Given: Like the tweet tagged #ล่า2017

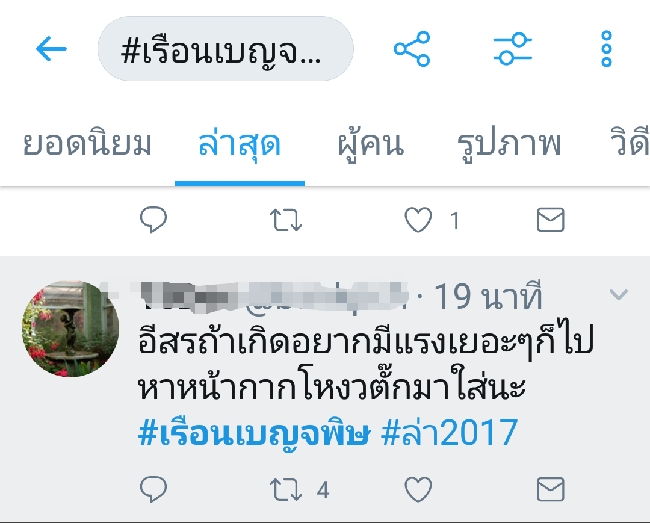Looking at the screenshot, I should point(418,489).
